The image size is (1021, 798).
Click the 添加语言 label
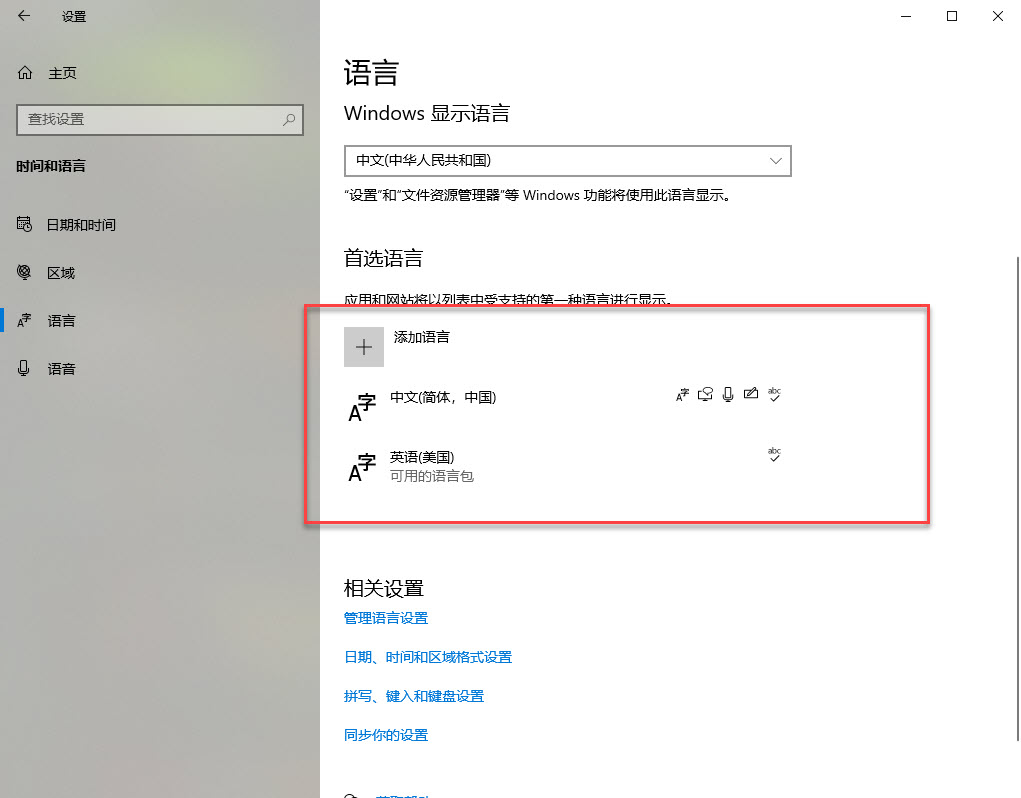[421, 337]
